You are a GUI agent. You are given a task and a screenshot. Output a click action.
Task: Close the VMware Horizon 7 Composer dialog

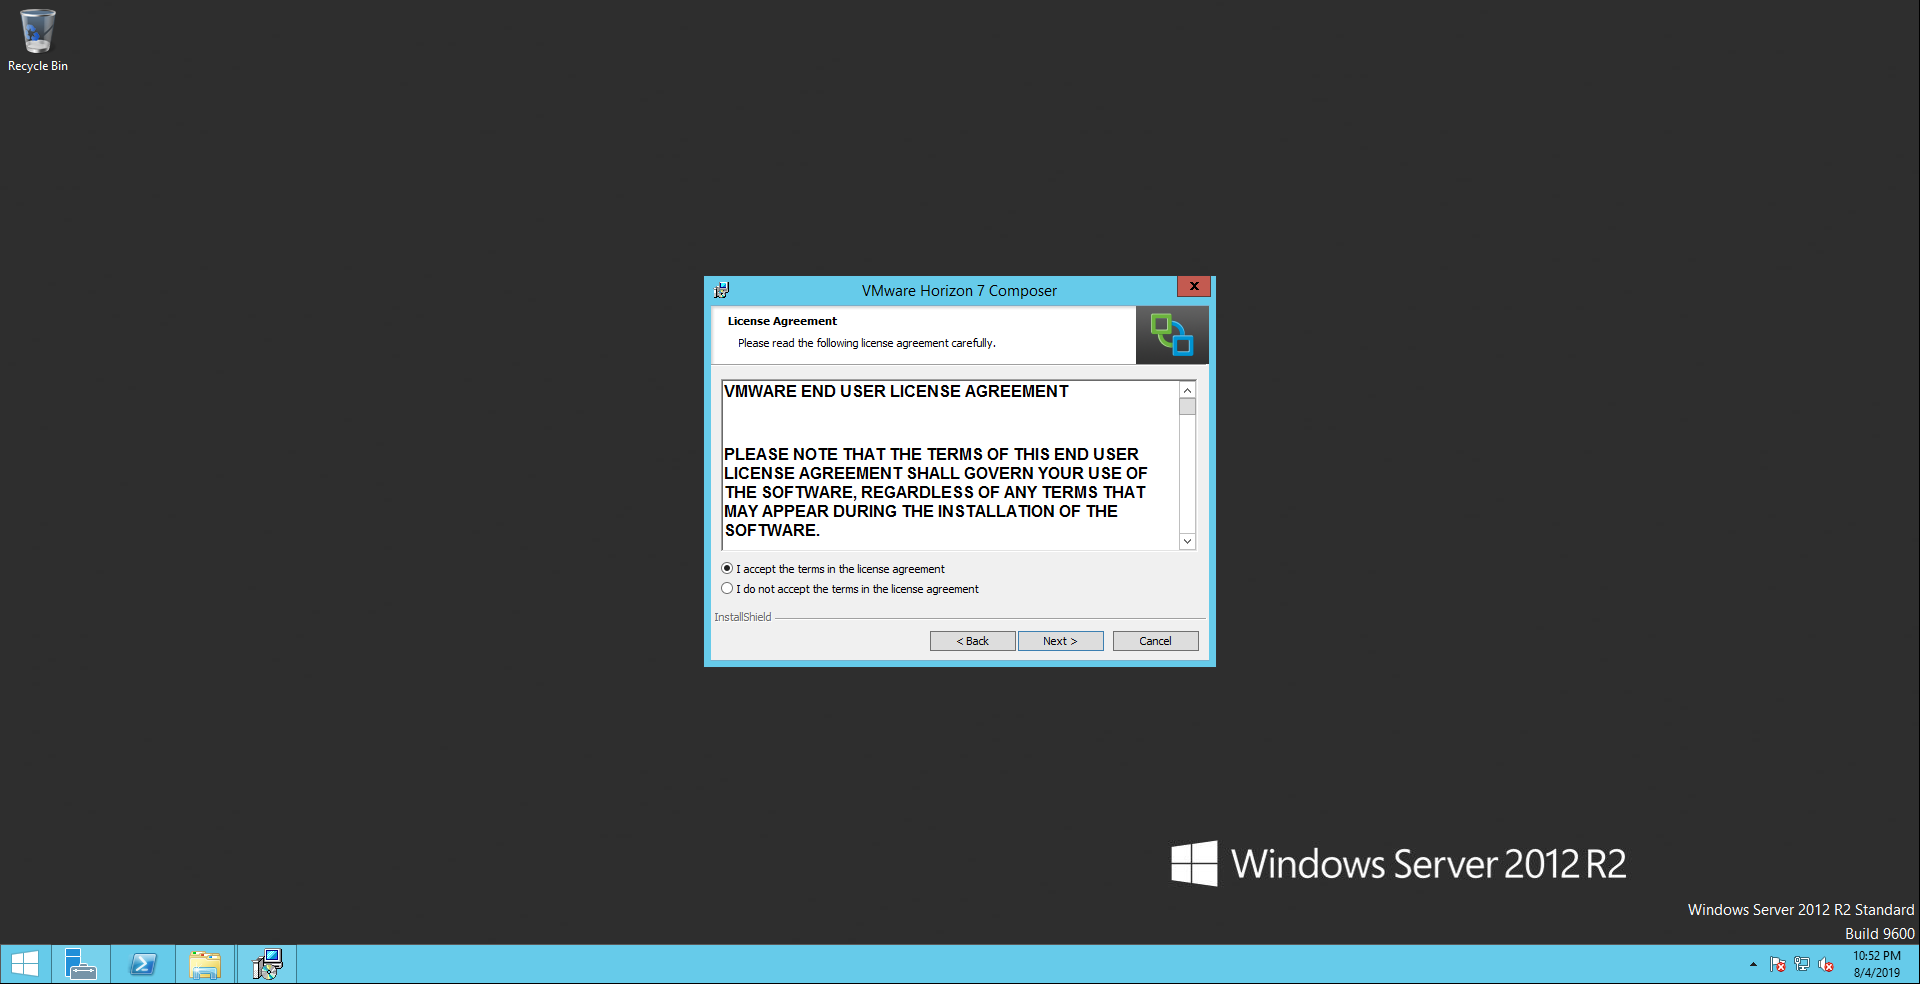click(1193, 287)
